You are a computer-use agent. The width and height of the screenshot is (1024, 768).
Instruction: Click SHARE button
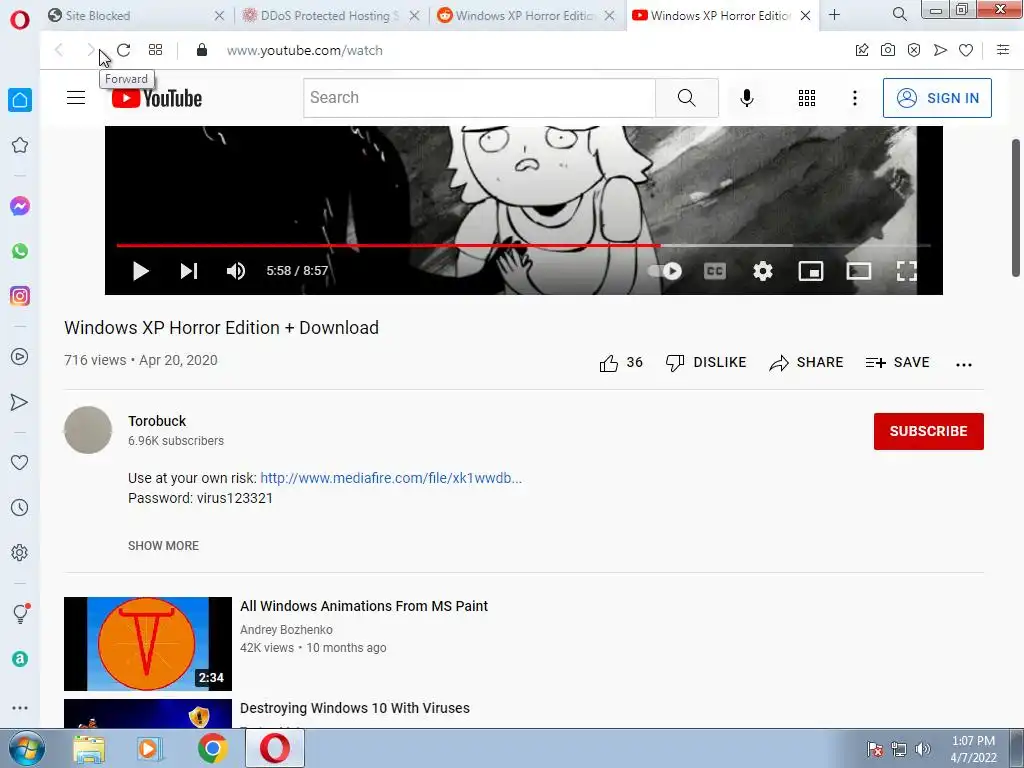(807, 362)
